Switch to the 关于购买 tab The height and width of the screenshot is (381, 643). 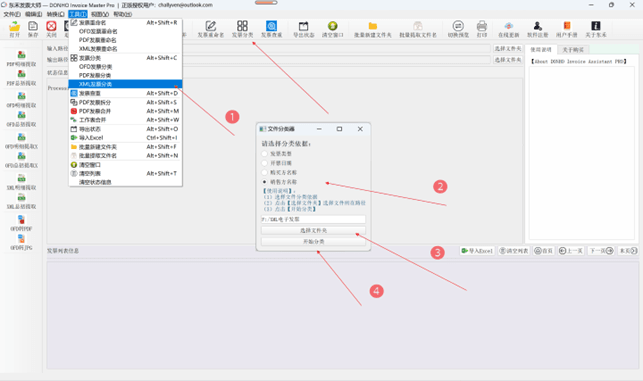(x=573, y=50)
